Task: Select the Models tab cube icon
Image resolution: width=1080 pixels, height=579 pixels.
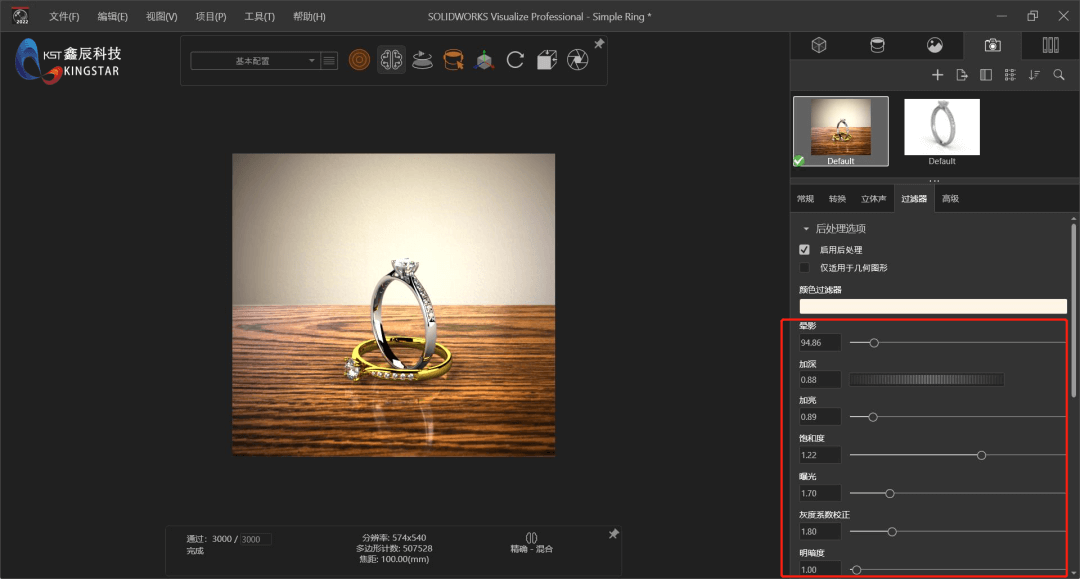Action: click(x=818, y=45)
